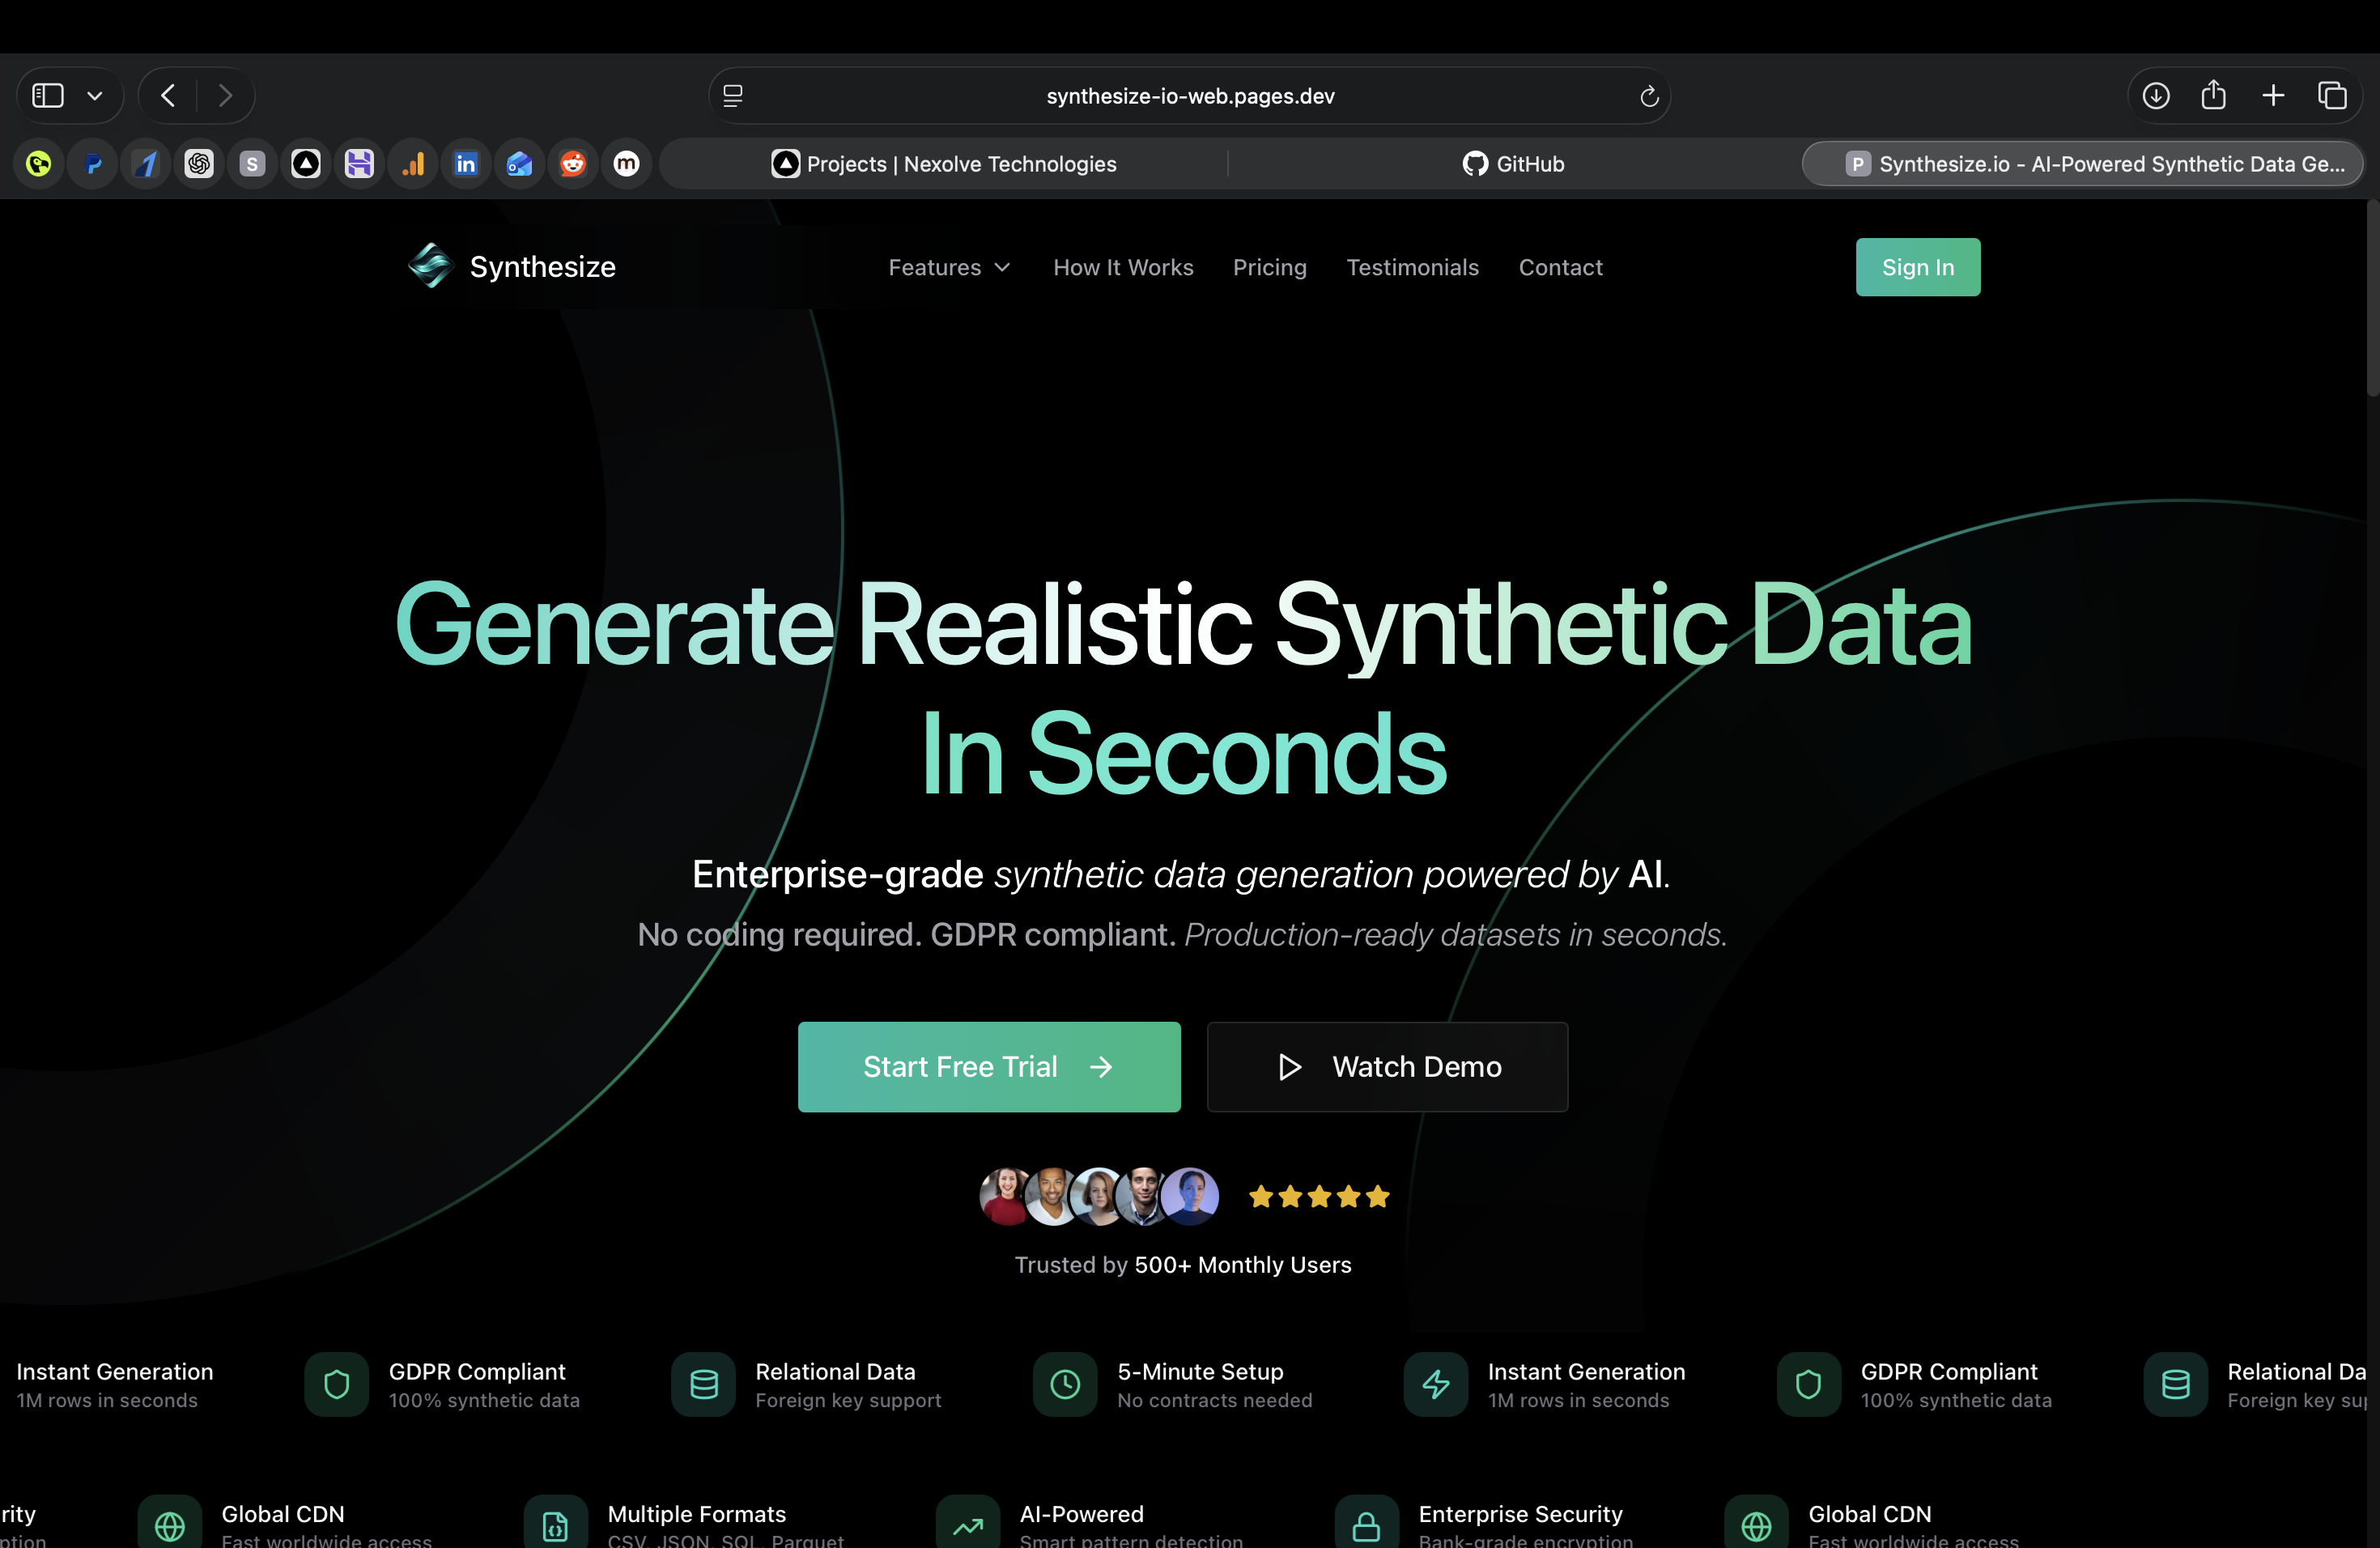Reload the page using the refresh icon

point(1648,96)
